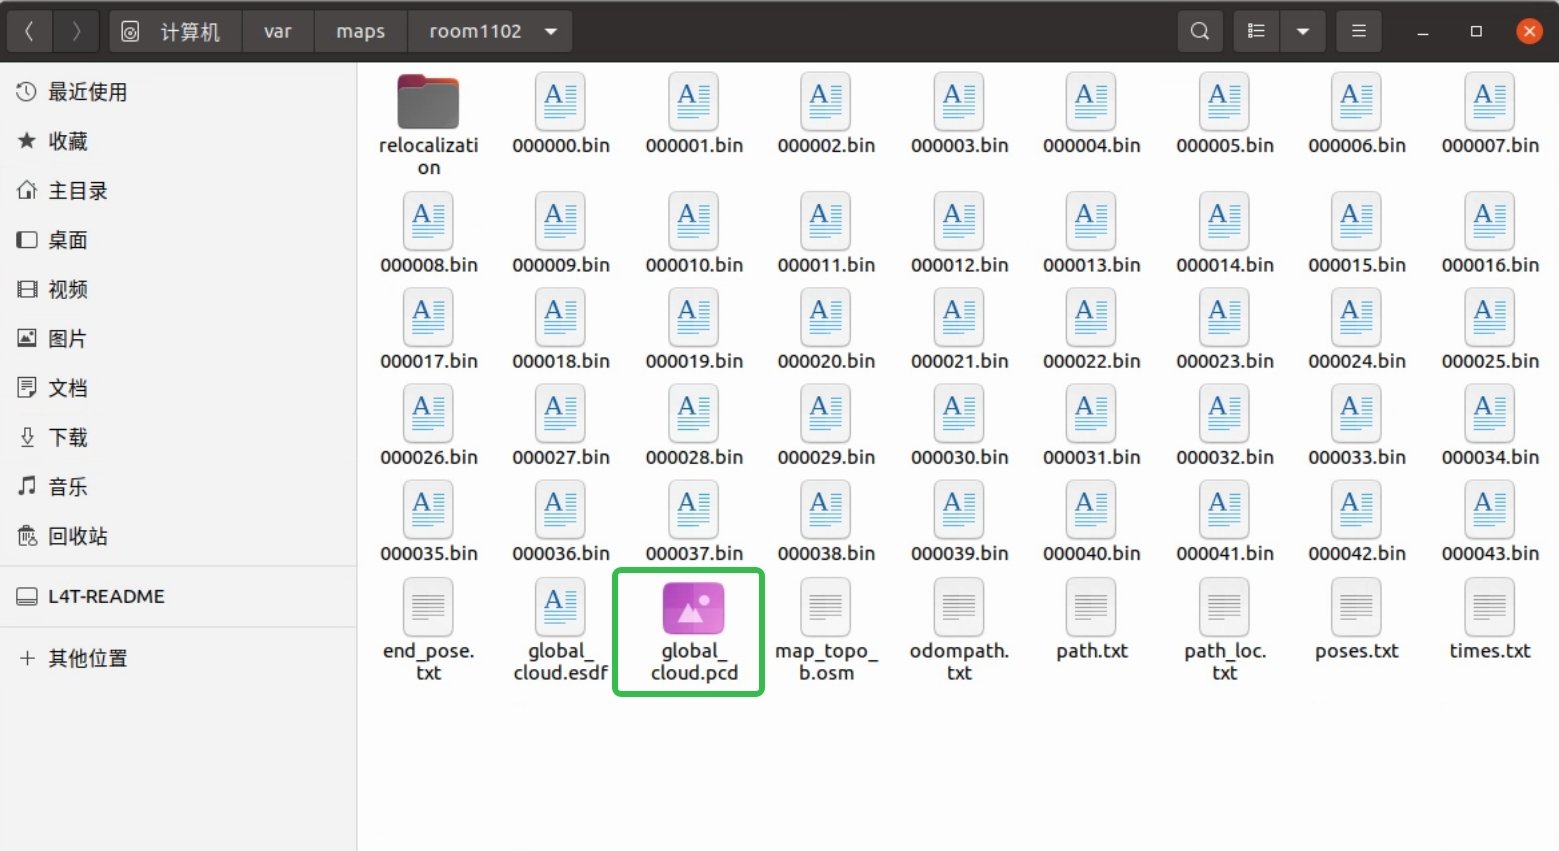Go back with left arrow button
This screenshot has width=1559, height=851.
(30, 31)
